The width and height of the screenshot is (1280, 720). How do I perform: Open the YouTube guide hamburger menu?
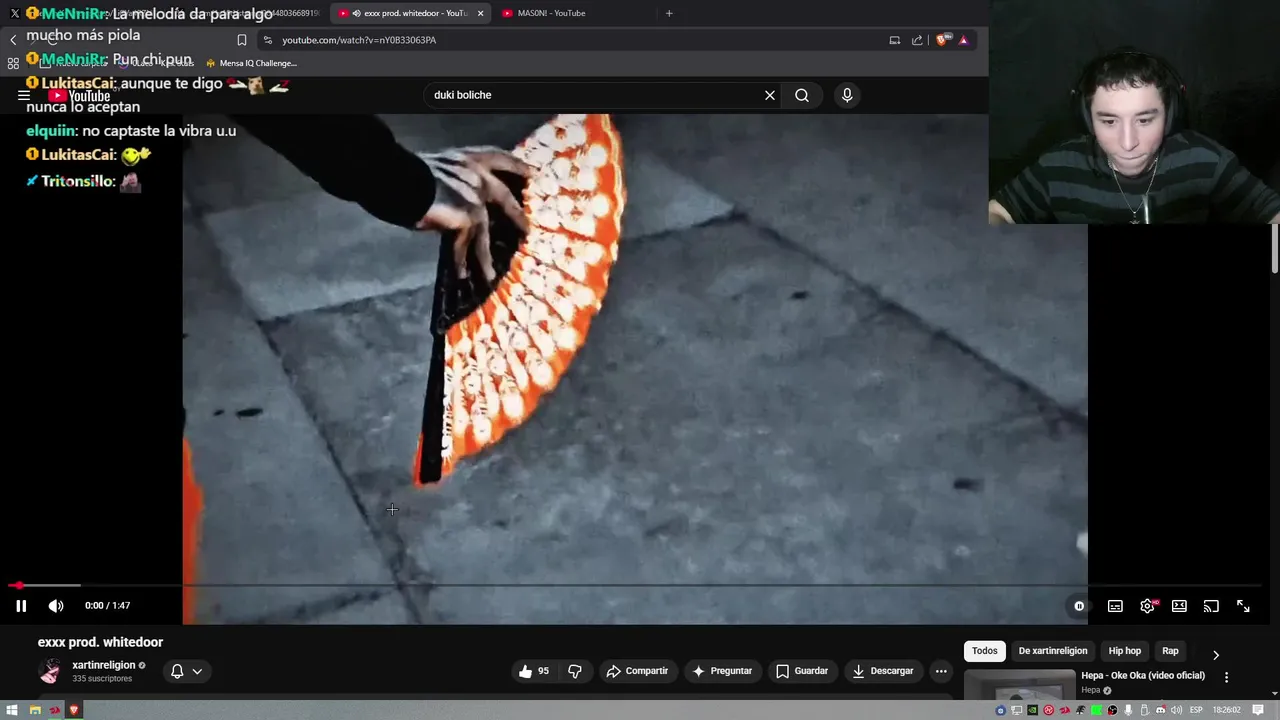23,95
